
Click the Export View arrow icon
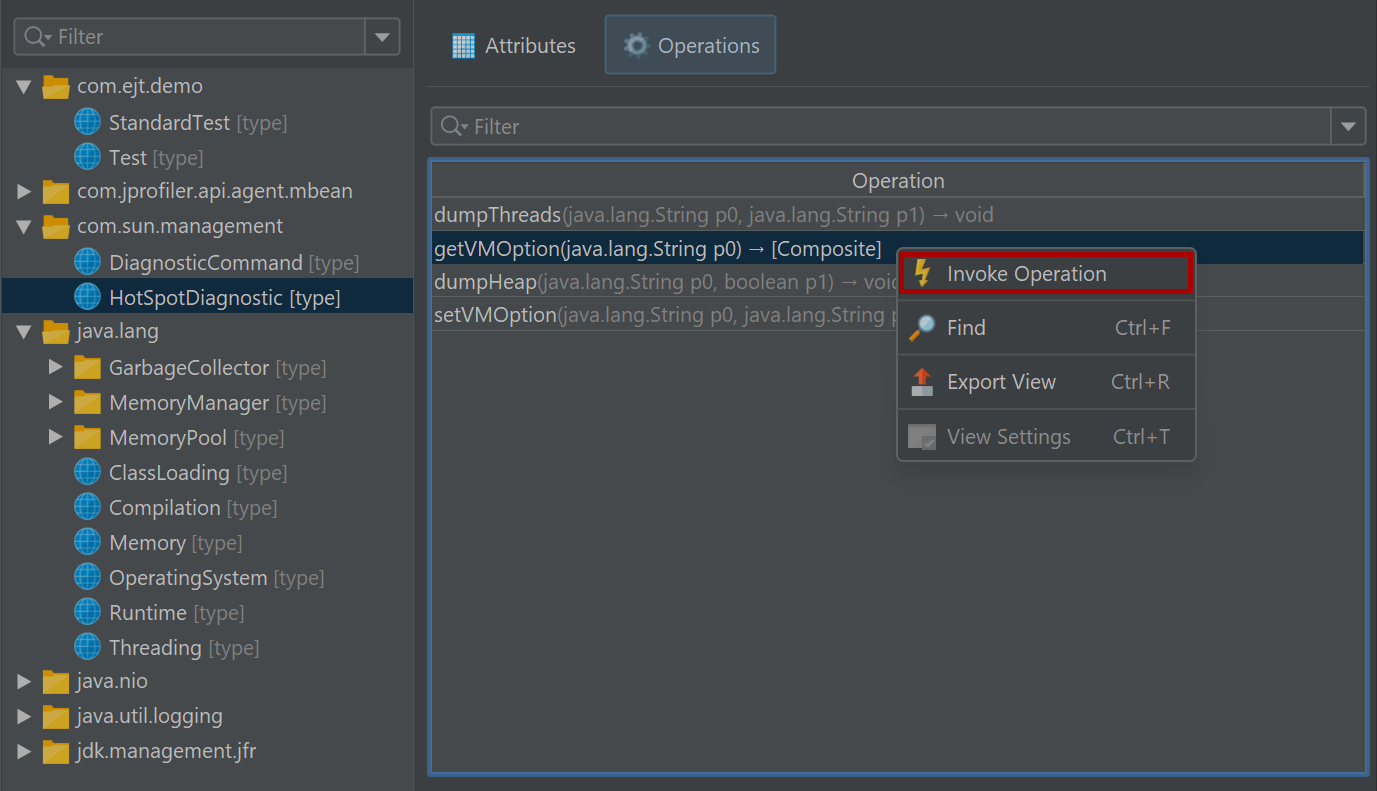(x=922, y=382)
